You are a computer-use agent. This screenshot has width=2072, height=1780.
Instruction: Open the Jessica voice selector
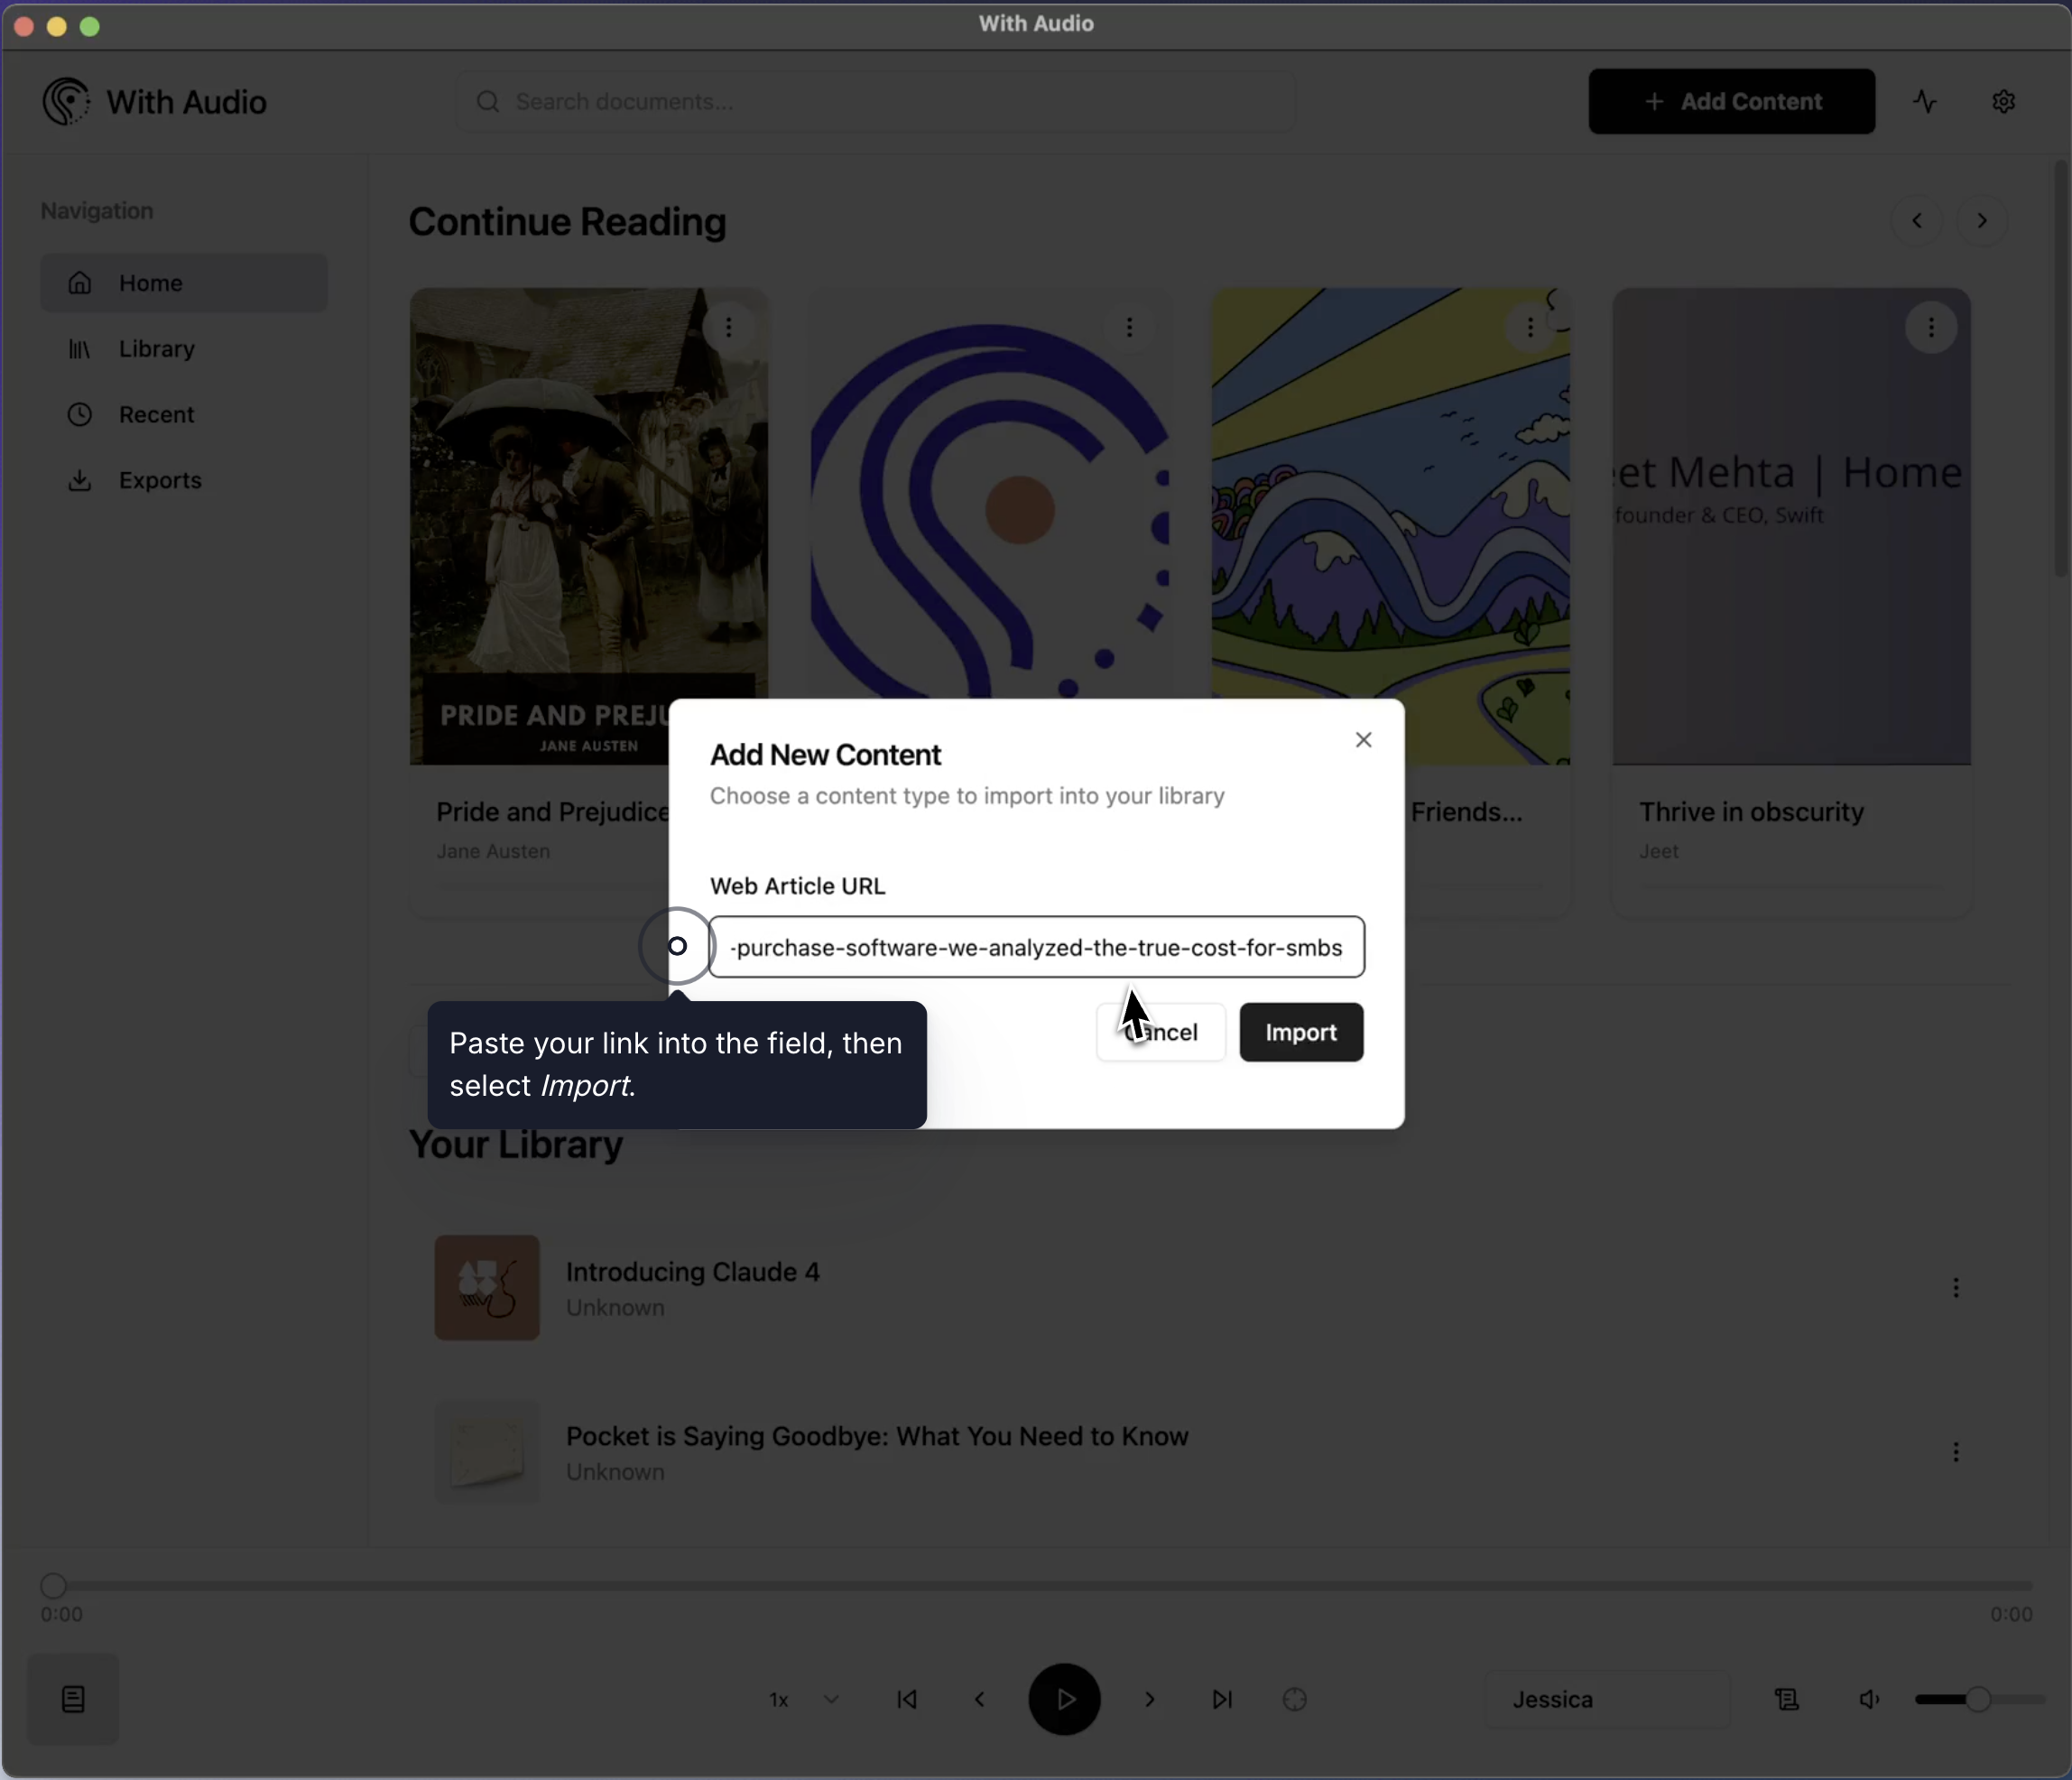pyautogui.click(x=1605, y=1699)
